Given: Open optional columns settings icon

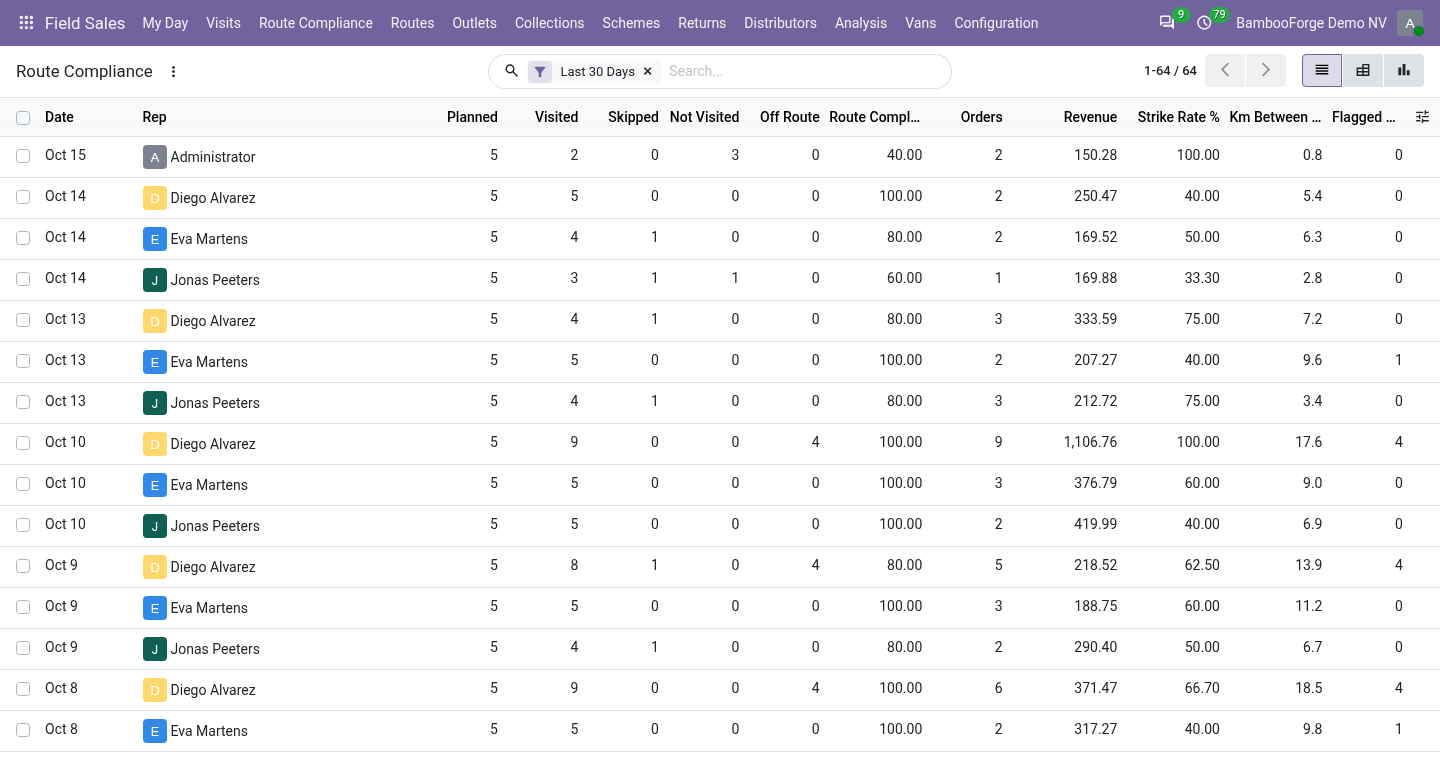Looking at the screenshot, I should tap(1422, 117).
